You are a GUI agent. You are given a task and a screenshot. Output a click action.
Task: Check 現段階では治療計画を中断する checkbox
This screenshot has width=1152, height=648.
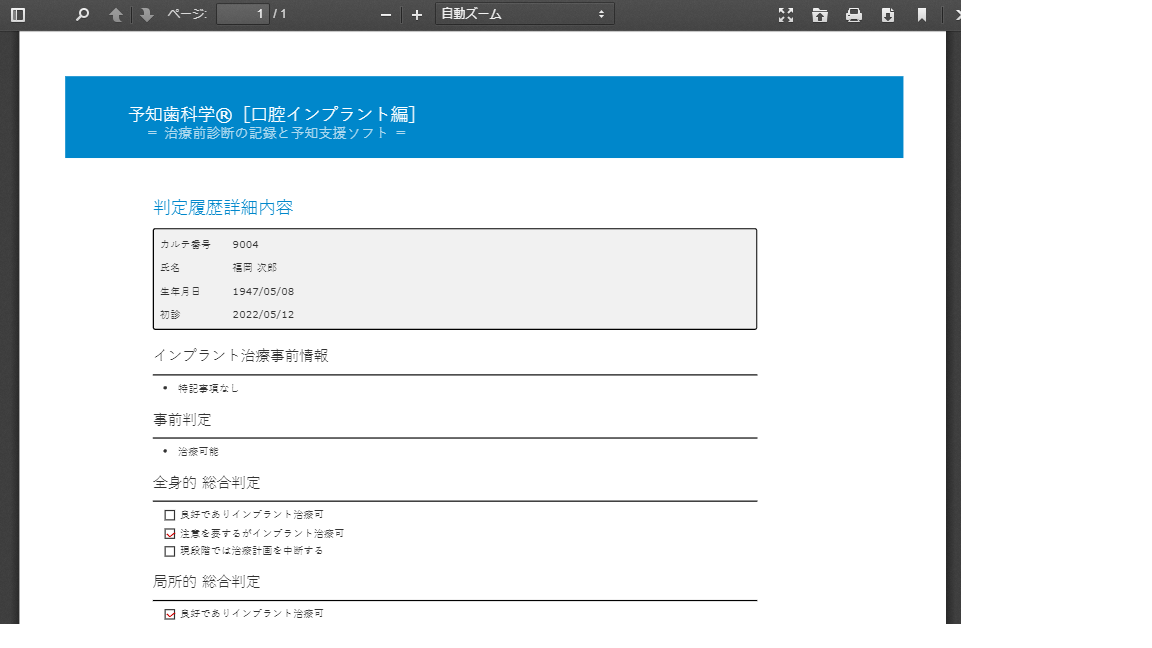point(170,551)
